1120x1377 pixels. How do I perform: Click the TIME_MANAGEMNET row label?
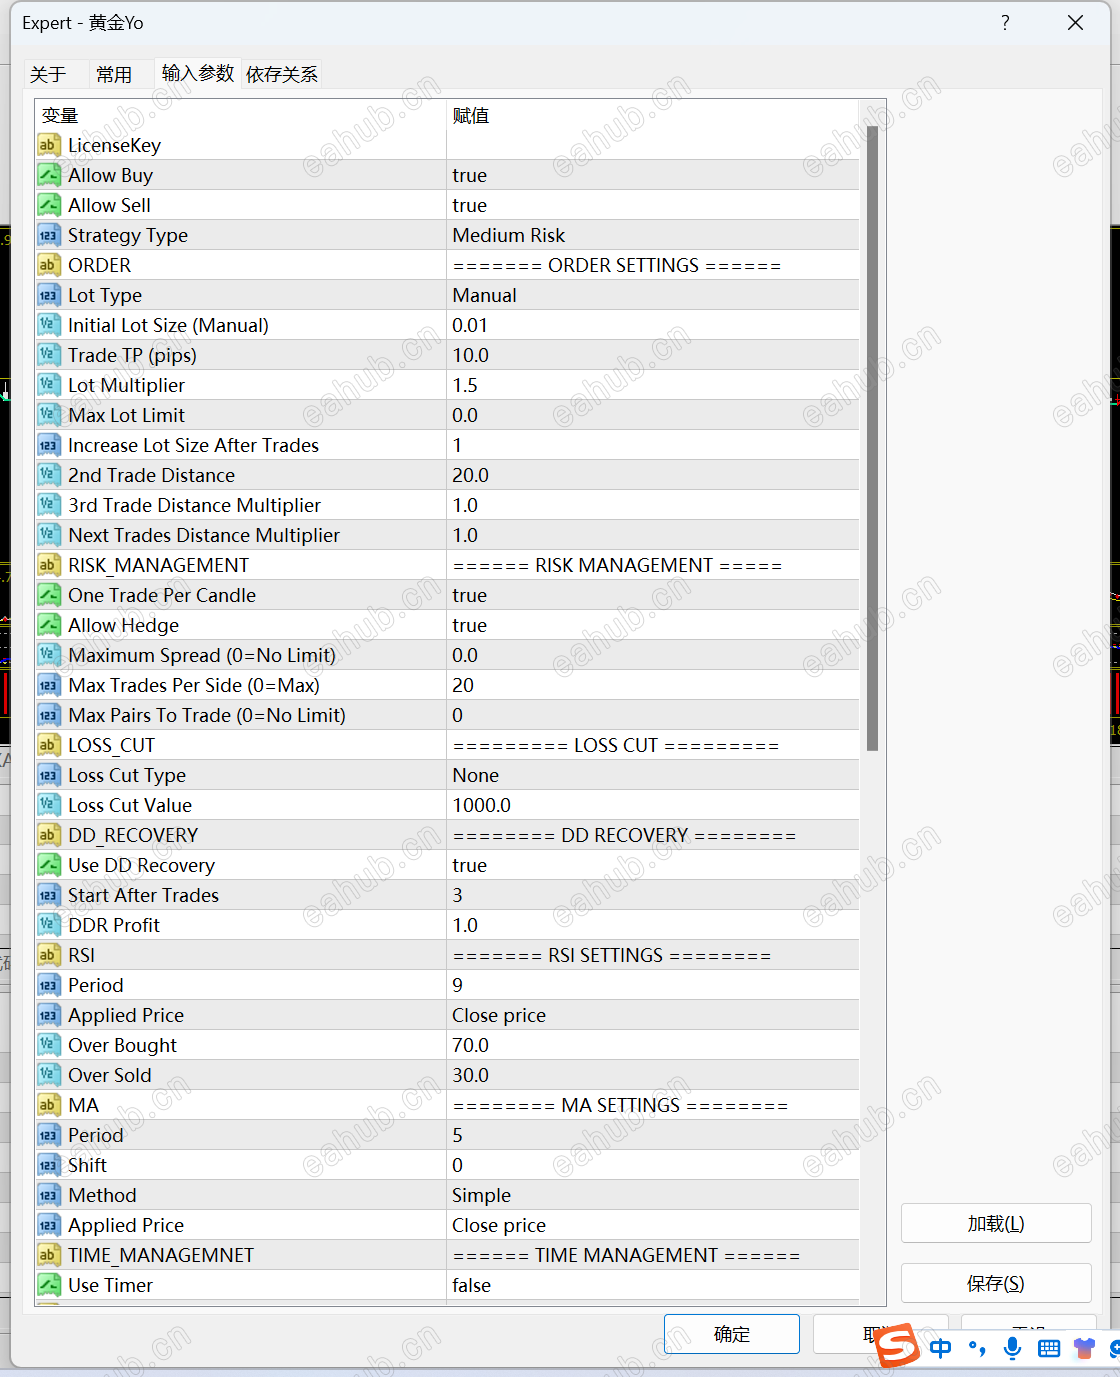point(161,1255)
